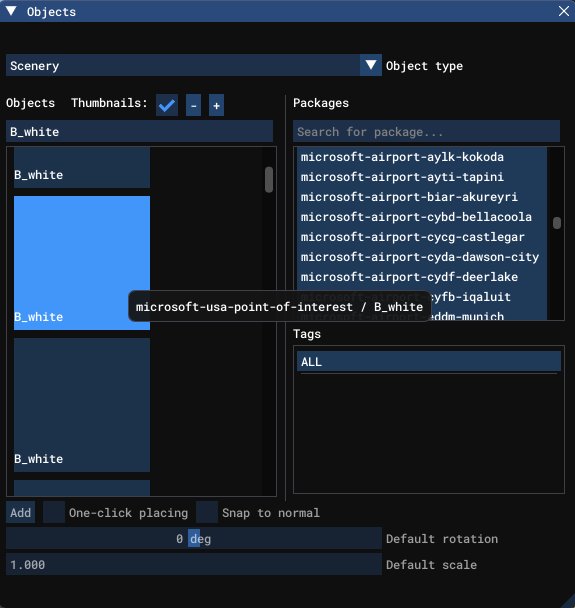Close the Objects window
575x608 pixels.
(564, 11)
